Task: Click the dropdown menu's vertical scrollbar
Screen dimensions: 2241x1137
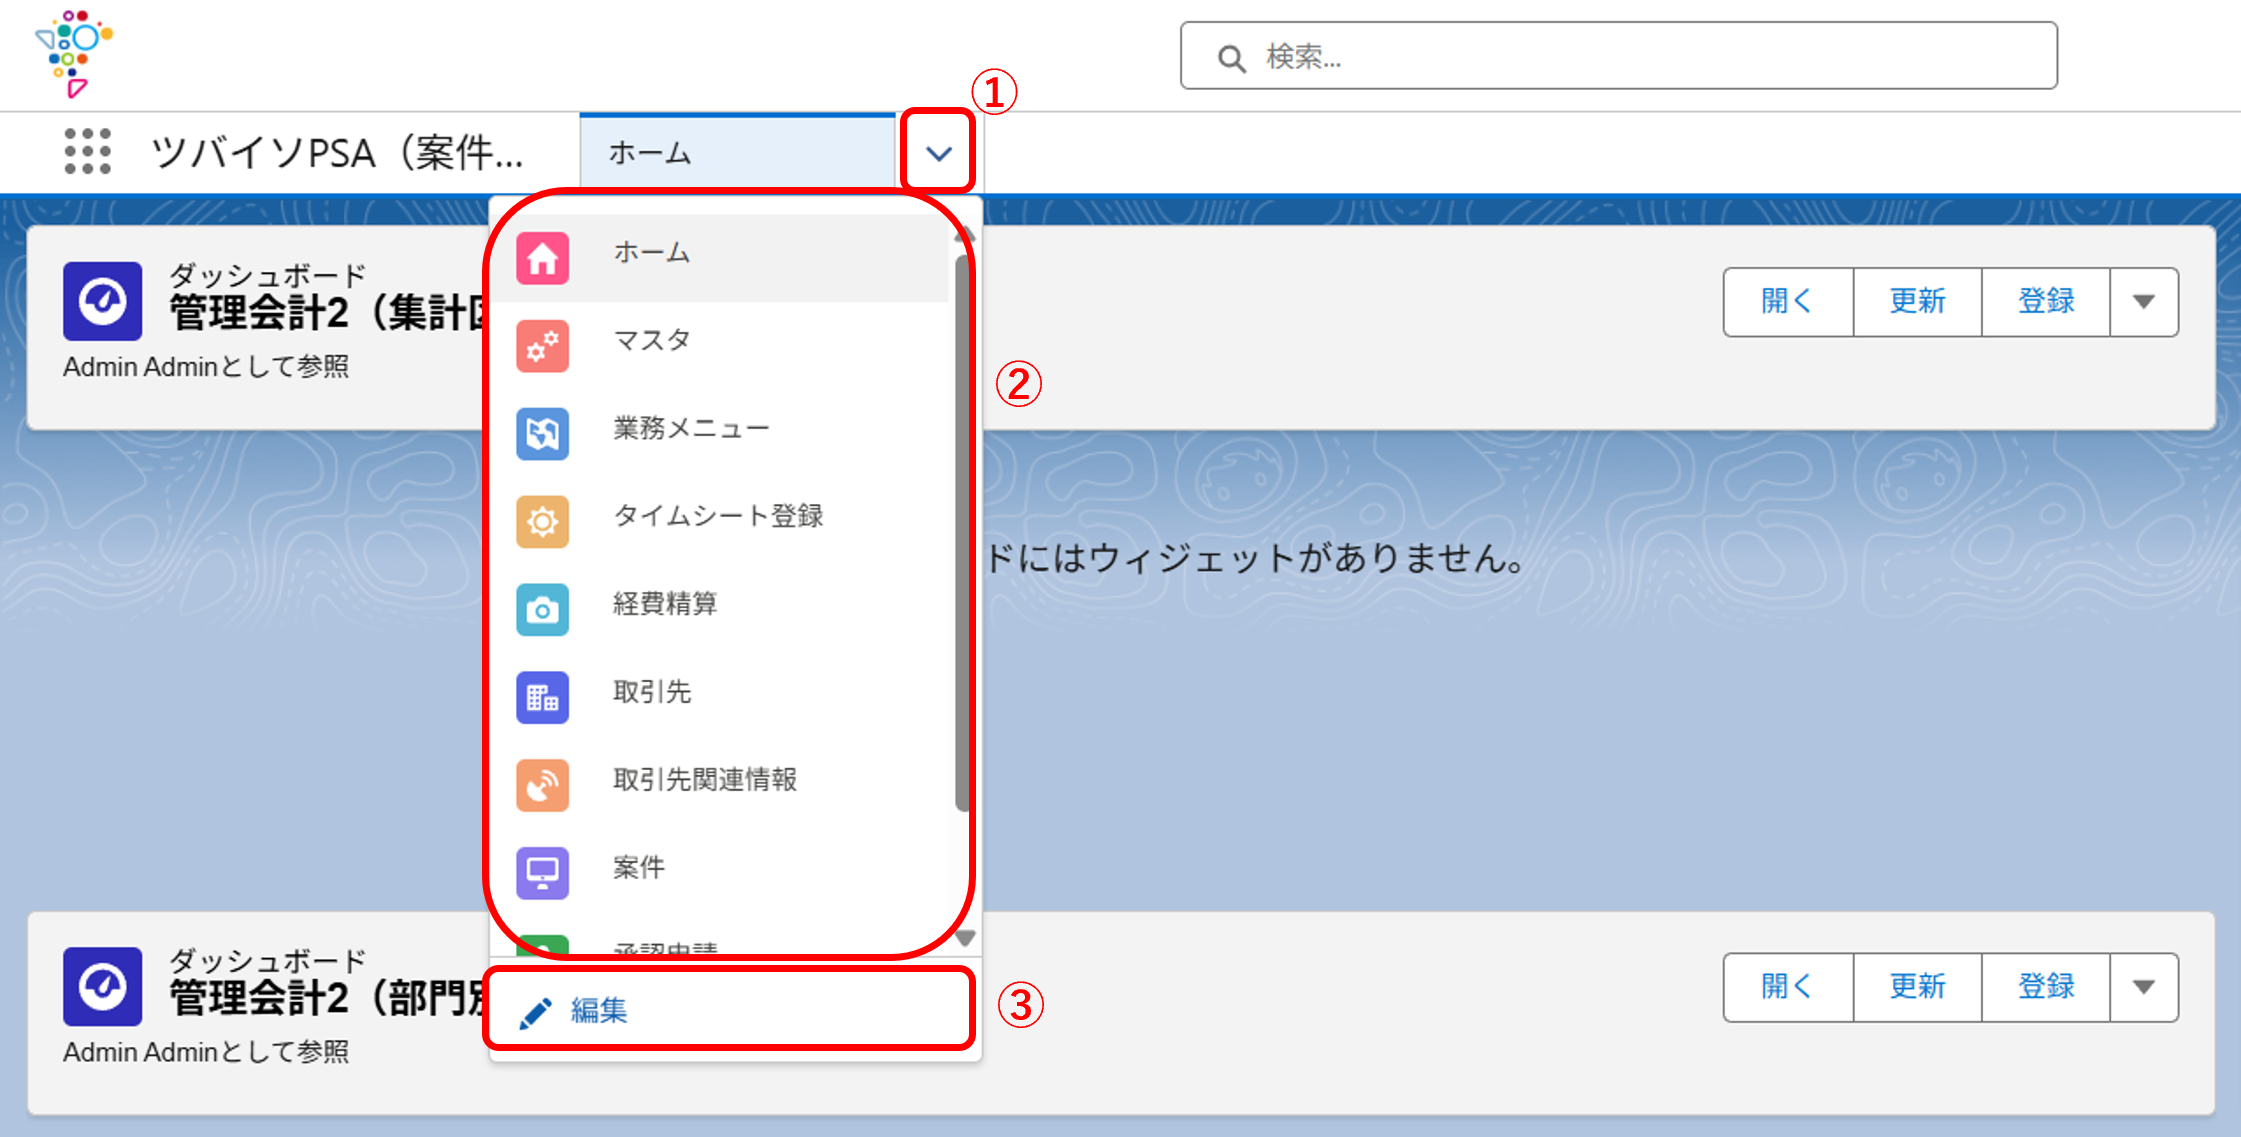Action: [962, 532]
